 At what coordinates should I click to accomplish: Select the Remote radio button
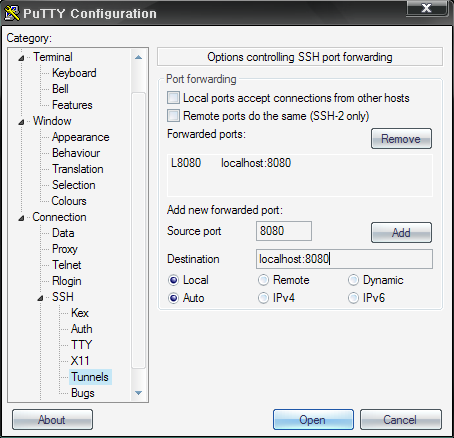click(x=263, y=280)
